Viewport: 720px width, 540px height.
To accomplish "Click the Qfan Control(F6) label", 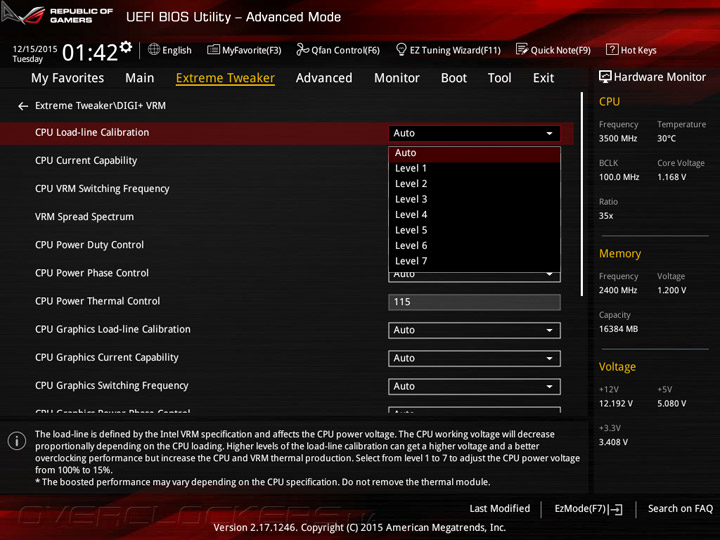I will pos(346,50).
